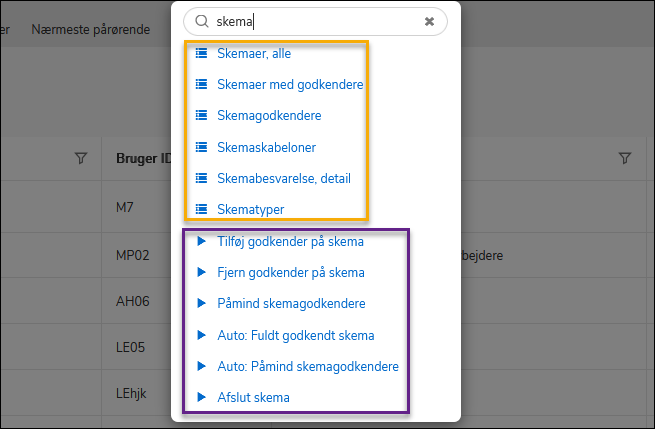Open Skemabesvarelse, detail list
655x429 pixels.
[283, 179]
